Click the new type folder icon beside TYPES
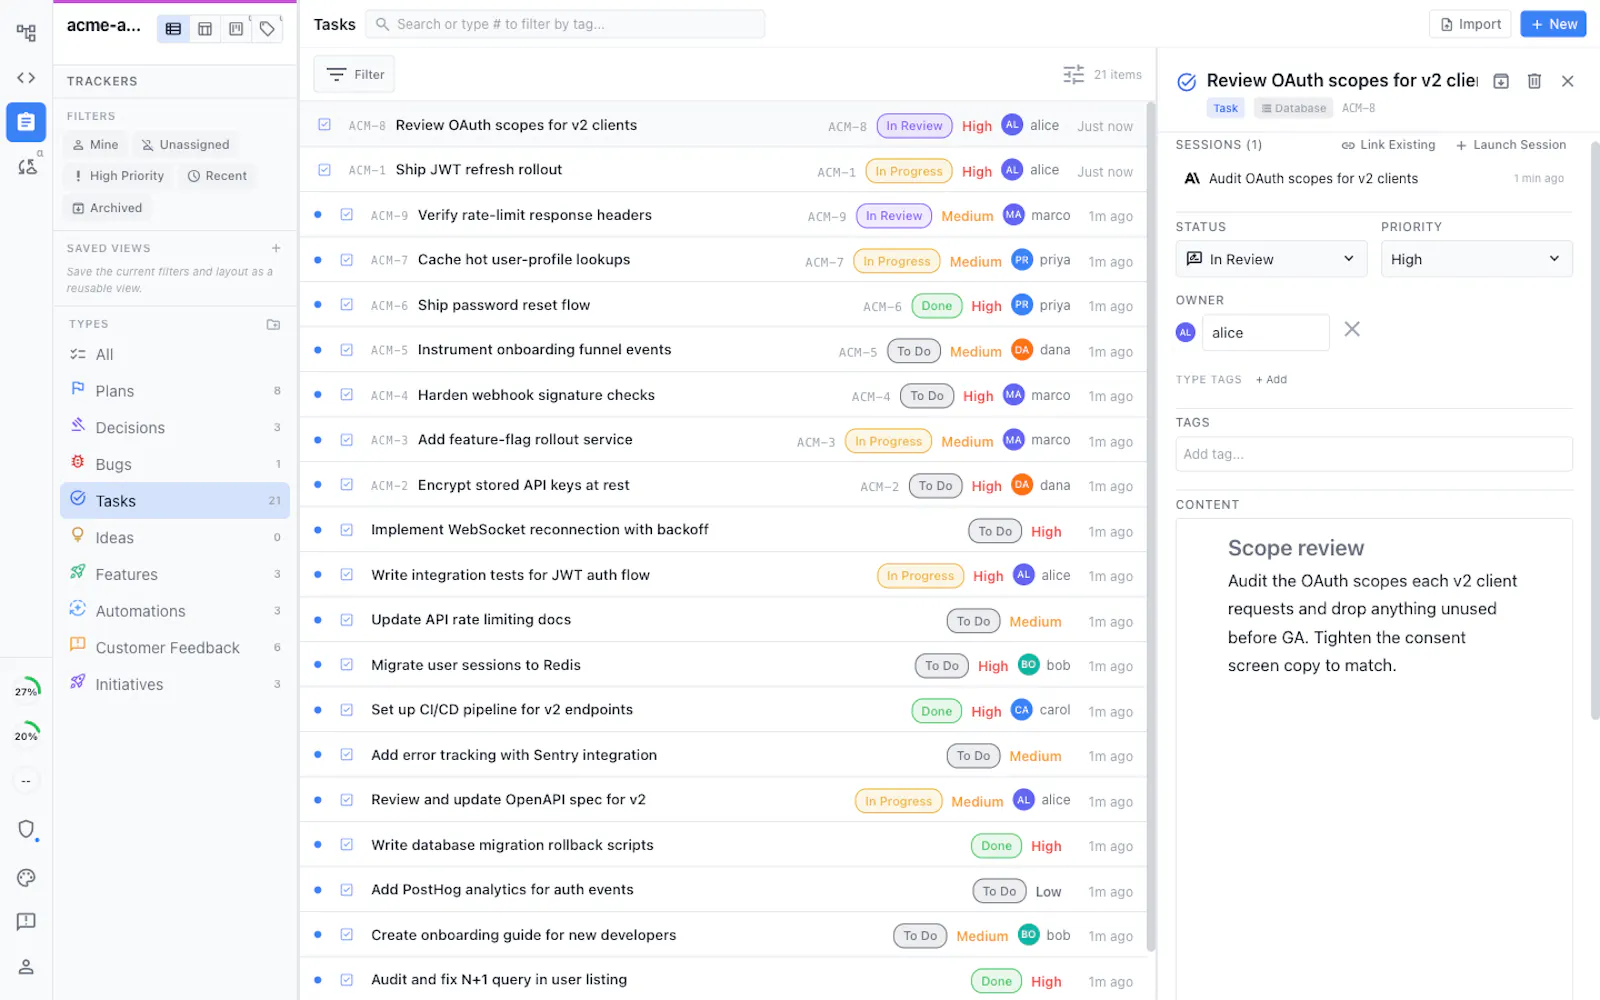This screenshot has height=1000, width=1600. 273,324
